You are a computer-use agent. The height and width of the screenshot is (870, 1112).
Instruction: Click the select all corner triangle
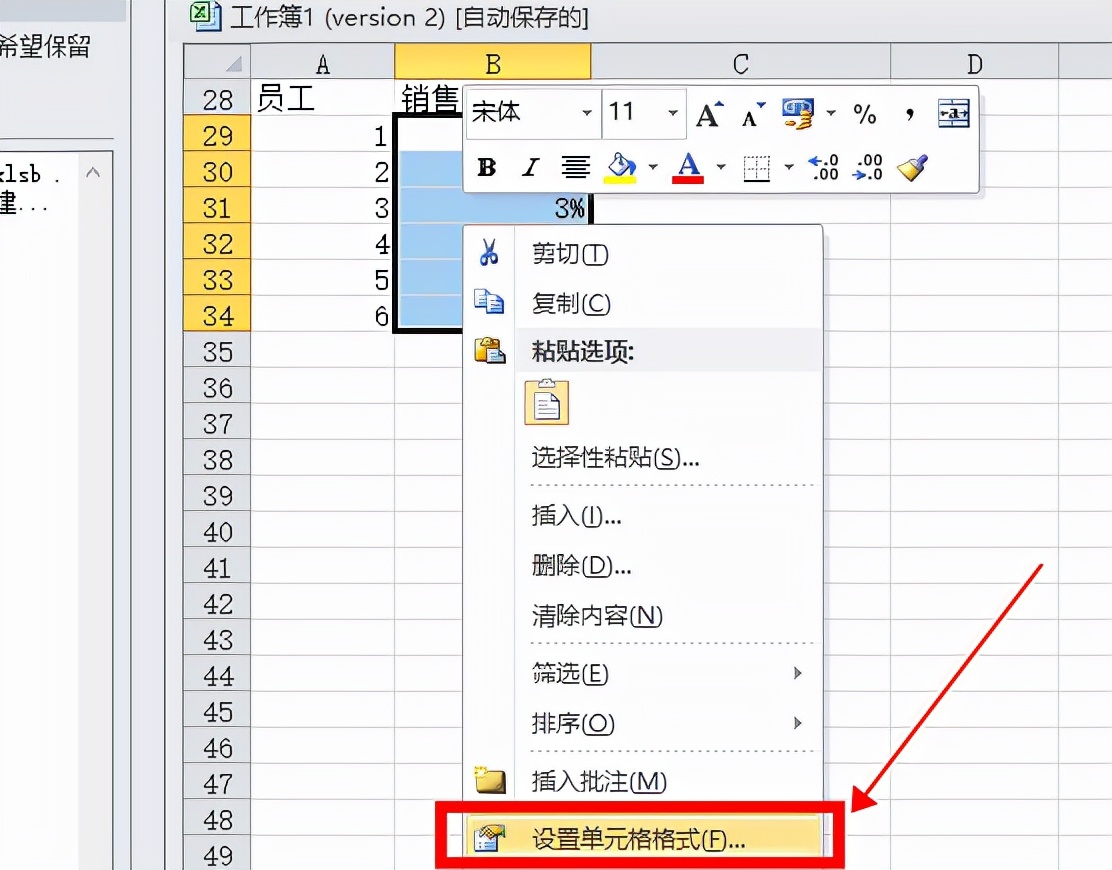tap(218, 62)
